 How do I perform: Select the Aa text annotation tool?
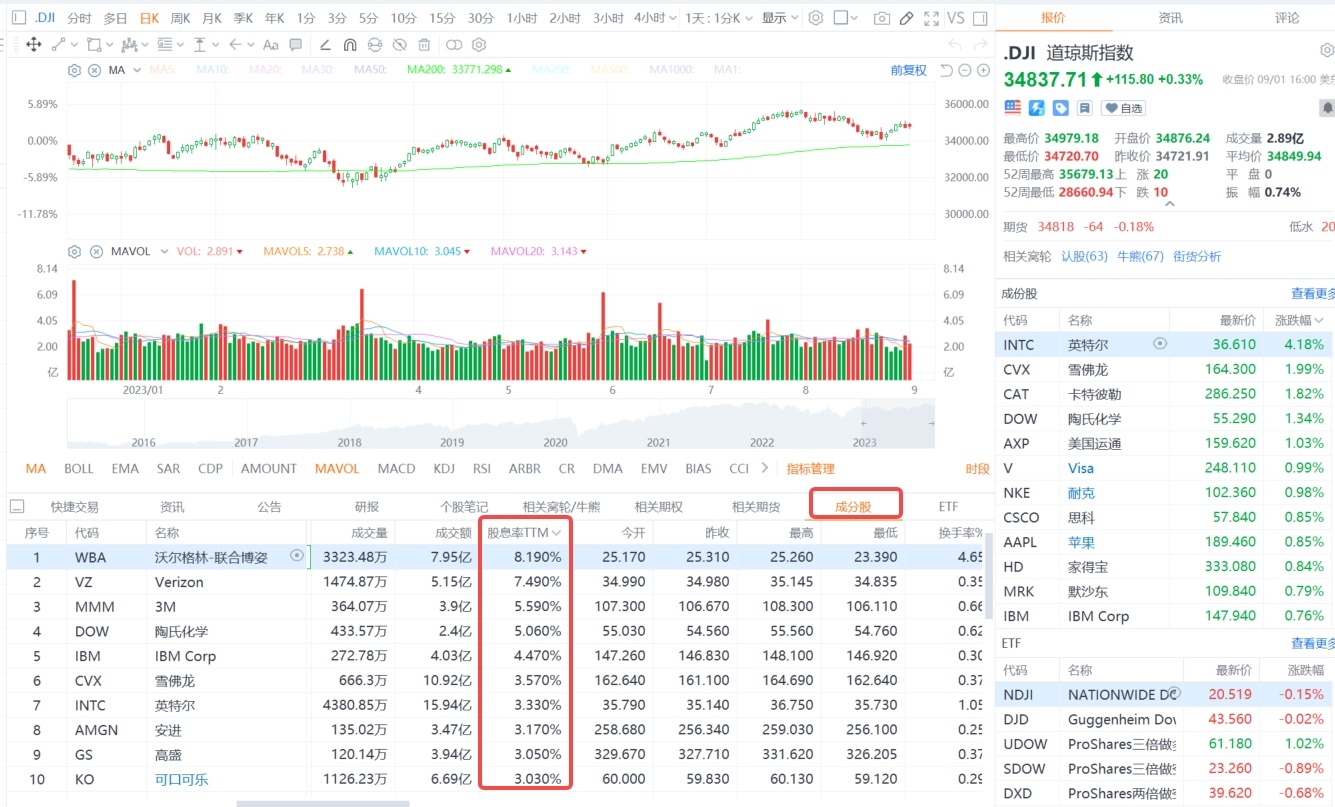point(270,45)
